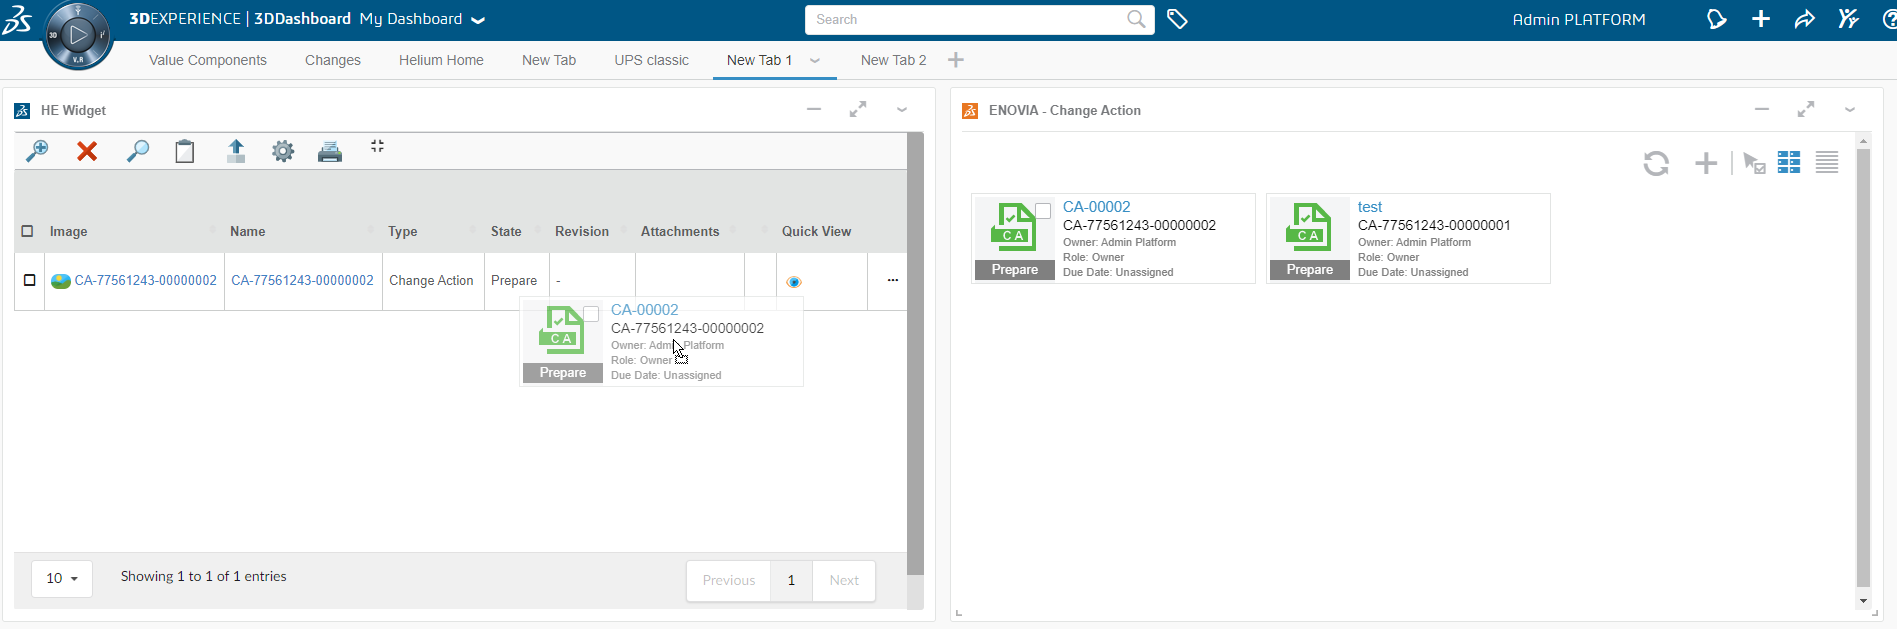Click the printer icon
The image size is (1897, 629).
[330, 151]
